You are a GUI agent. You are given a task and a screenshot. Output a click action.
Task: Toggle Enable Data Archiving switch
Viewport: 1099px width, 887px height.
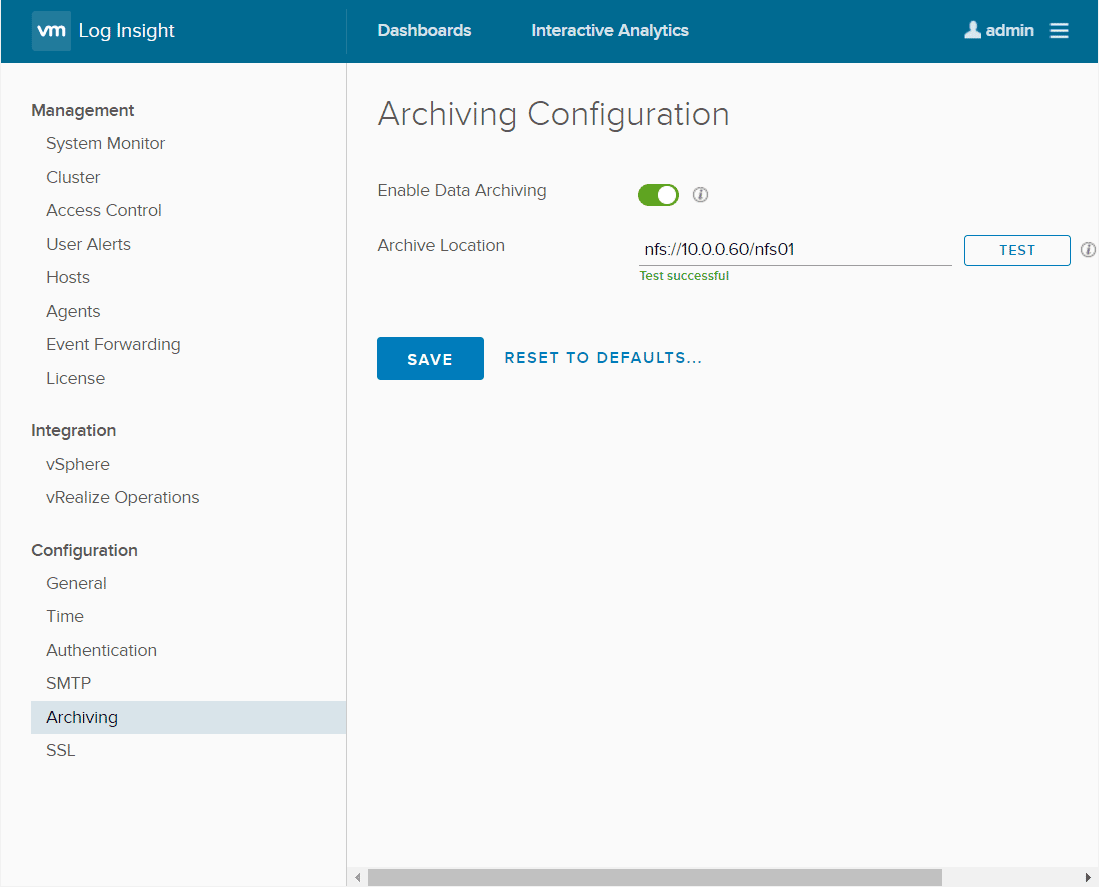tap(658, 195)
